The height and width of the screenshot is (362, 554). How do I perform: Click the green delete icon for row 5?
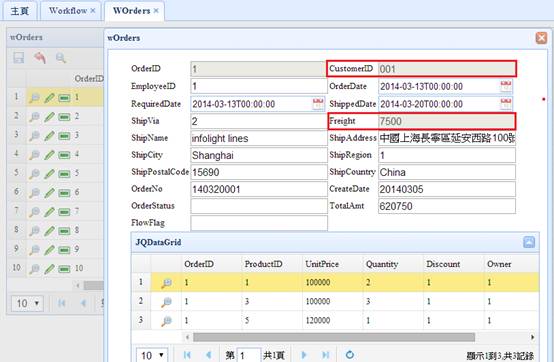tap(64, 174)
